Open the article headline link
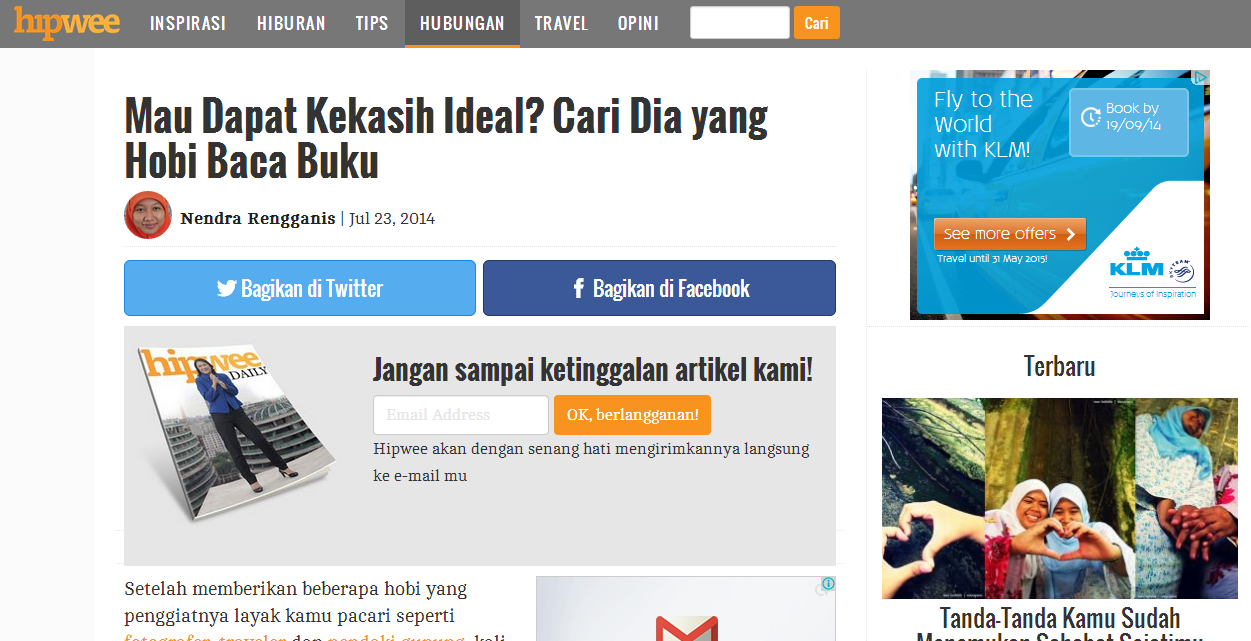Viewport: 1251px width, 641px height. (446, 138)
